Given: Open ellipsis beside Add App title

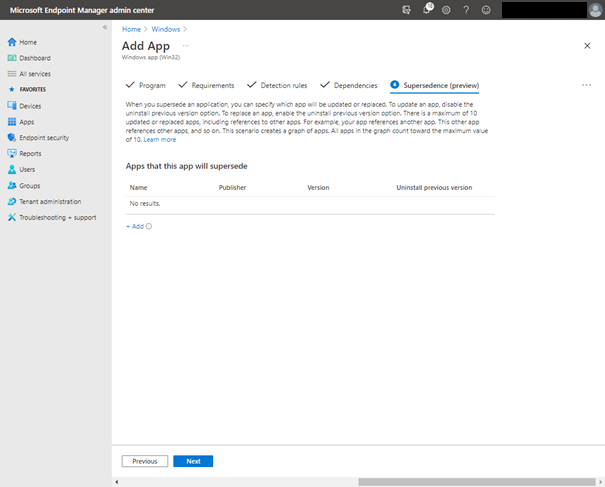Looking at the screenshot, I should pyautogui.click(x=186, y=46).
